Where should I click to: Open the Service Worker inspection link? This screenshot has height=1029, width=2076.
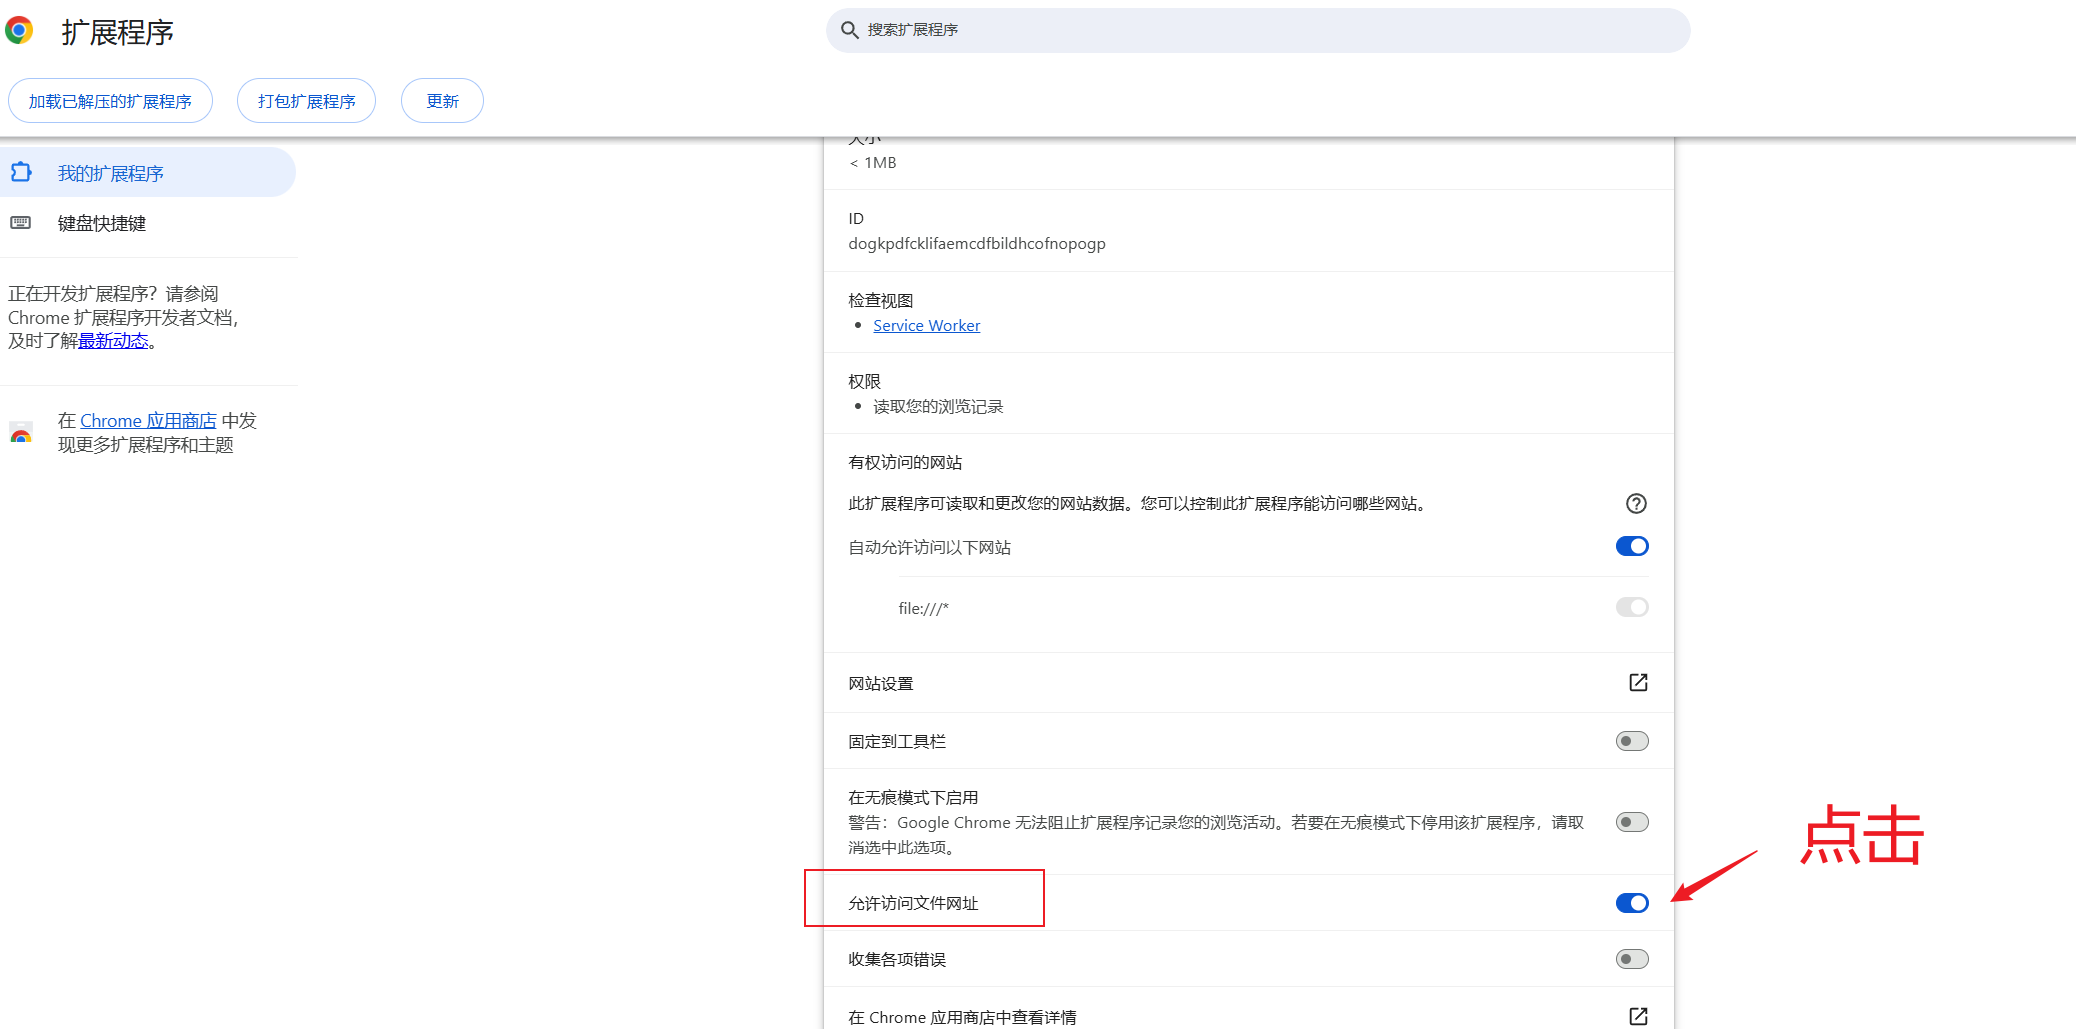click(x=926, y=325)
